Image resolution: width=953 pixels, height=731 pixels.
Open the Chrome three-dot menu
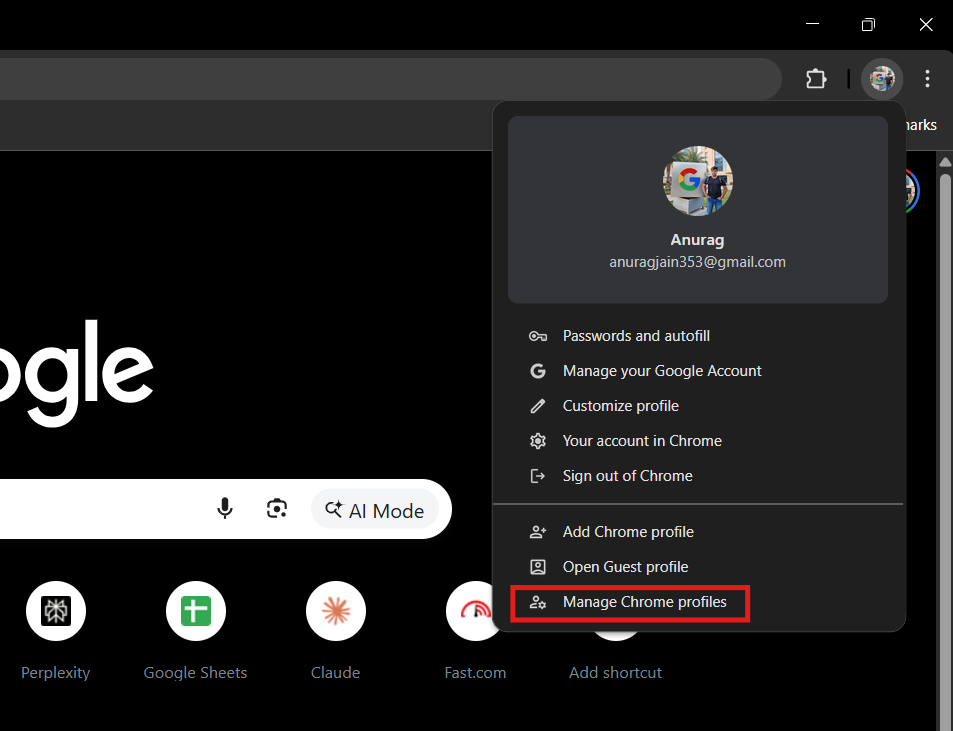tap(927, 78)
